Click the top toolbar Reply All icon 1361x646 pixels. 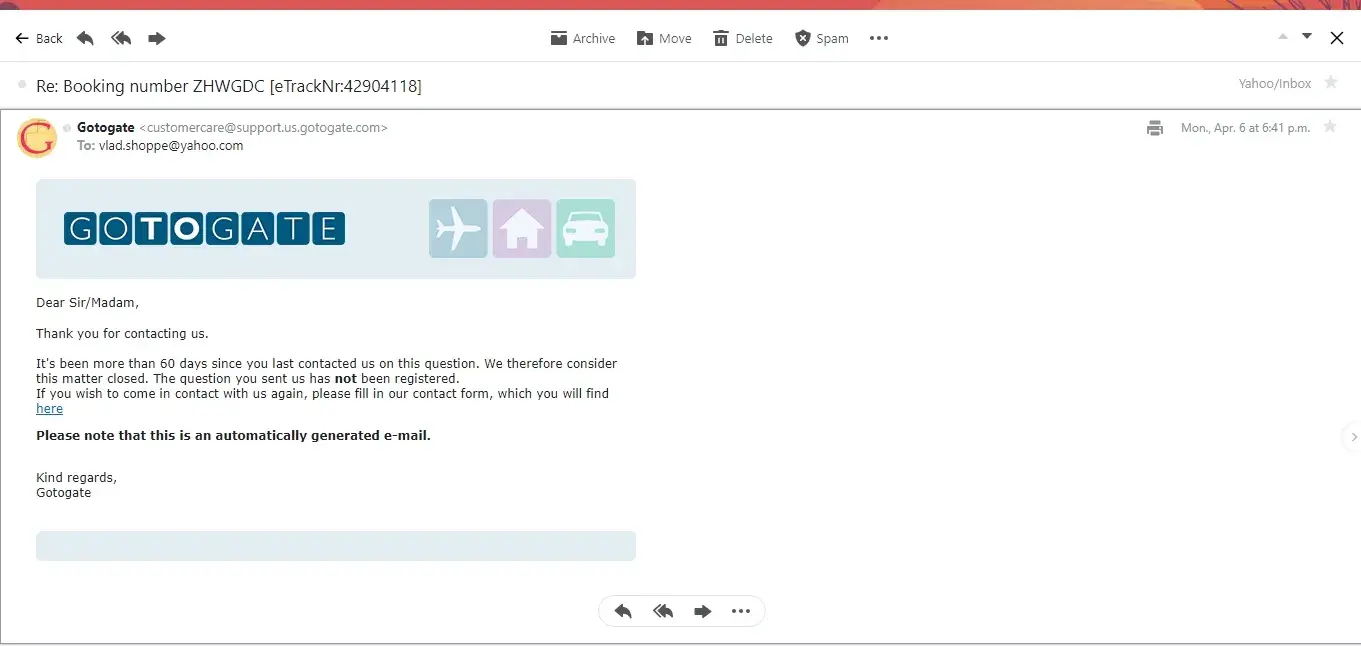121,38
